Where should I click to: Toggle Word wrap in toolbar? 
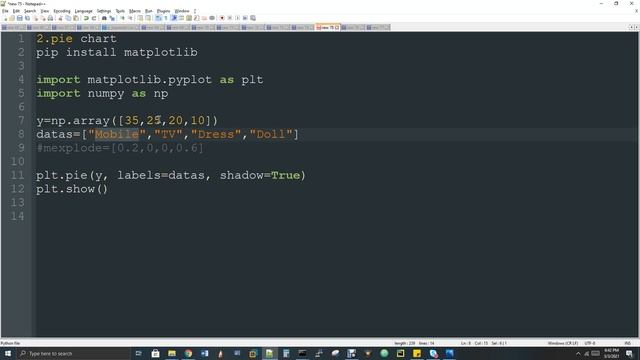click(x=158, y=18)
